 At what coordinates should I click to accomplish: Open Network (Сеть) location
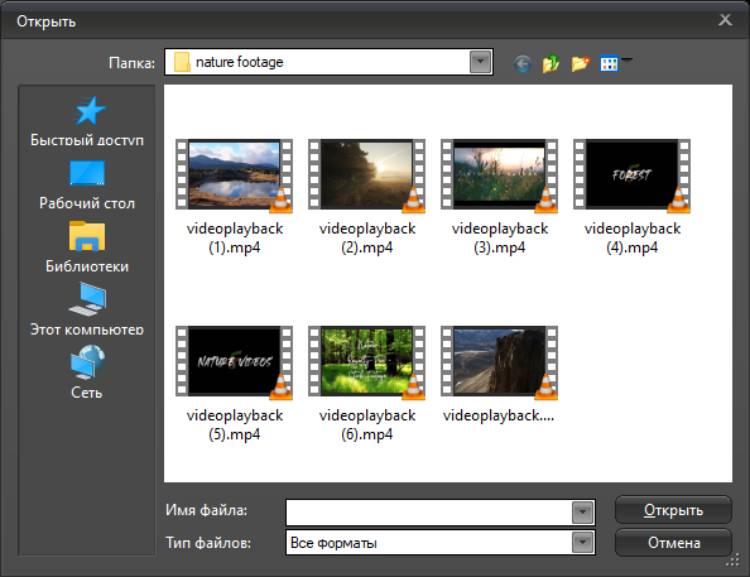pos(87,372)
